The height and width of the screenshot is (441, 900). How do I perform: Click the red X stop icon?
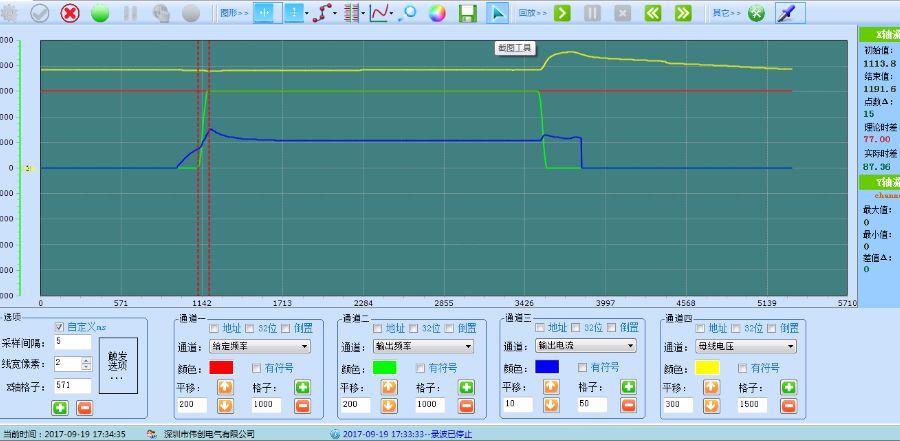[70, 13]
